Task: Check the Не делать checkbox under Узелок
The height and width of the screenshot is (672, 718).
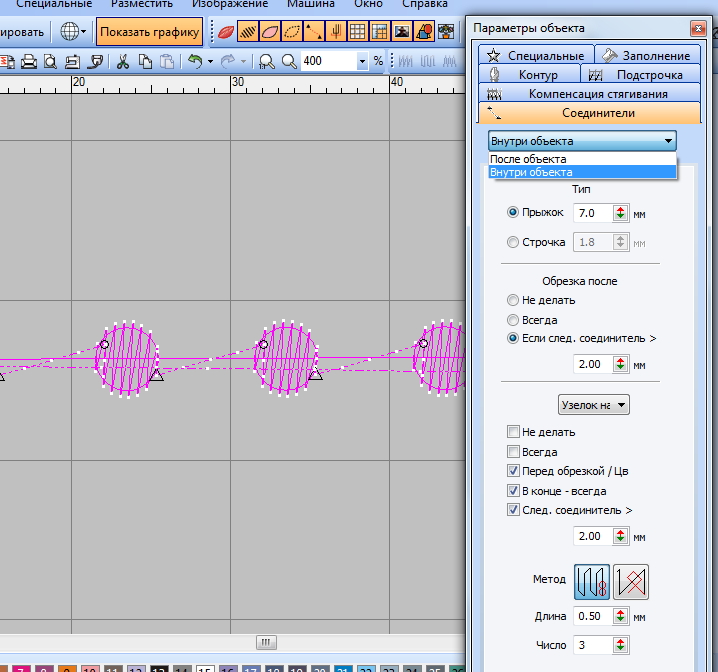Action: tap(514, 432)
